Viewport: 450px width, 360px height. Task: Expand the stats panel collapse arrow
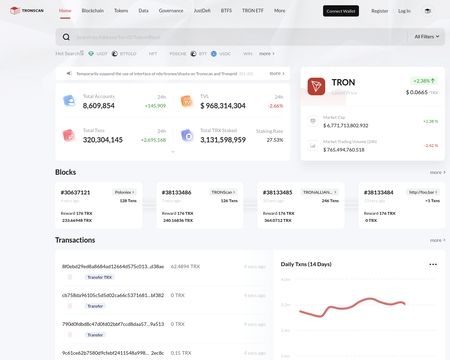click(173, 152)
